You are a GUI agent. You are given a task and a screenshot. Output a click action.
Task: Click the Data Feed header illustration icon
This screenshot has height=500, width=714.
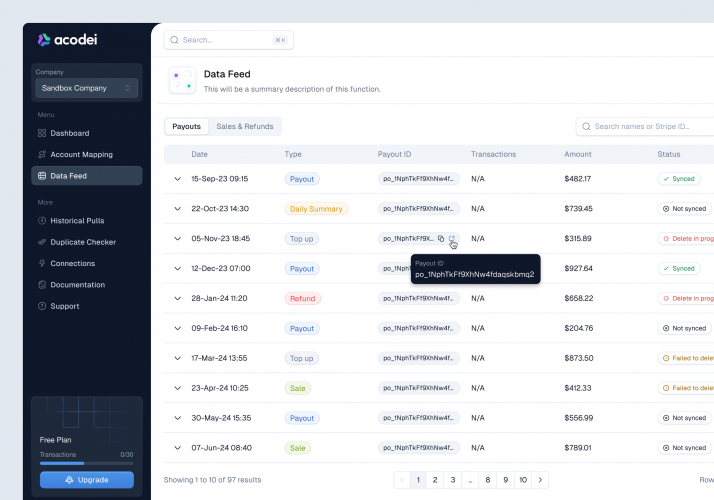pyautogui.click(x=183, y=81)
